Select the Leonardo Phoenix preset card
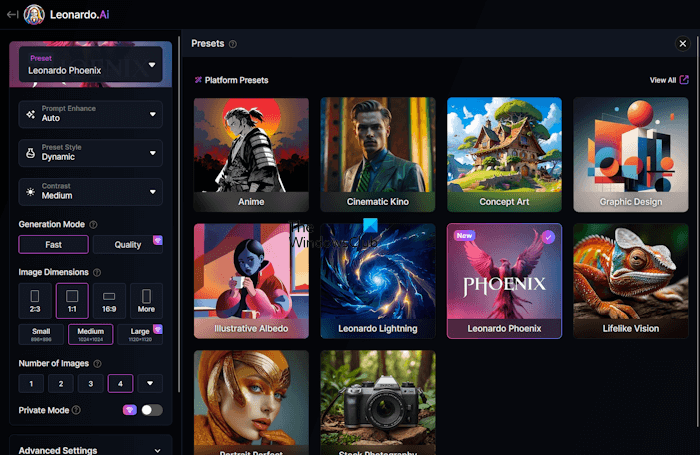 504,281
